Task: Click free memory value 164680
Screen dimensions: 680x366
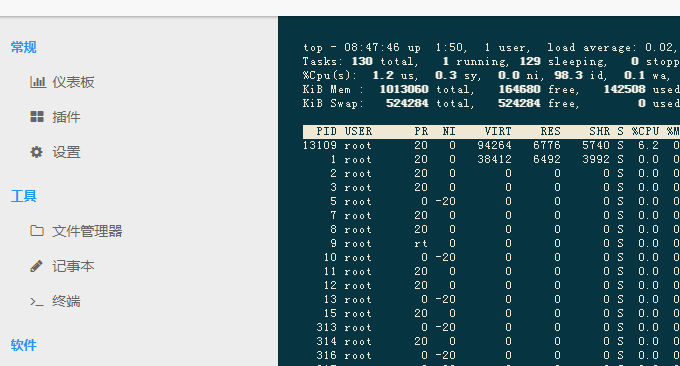Action: (x=519, y=89)
